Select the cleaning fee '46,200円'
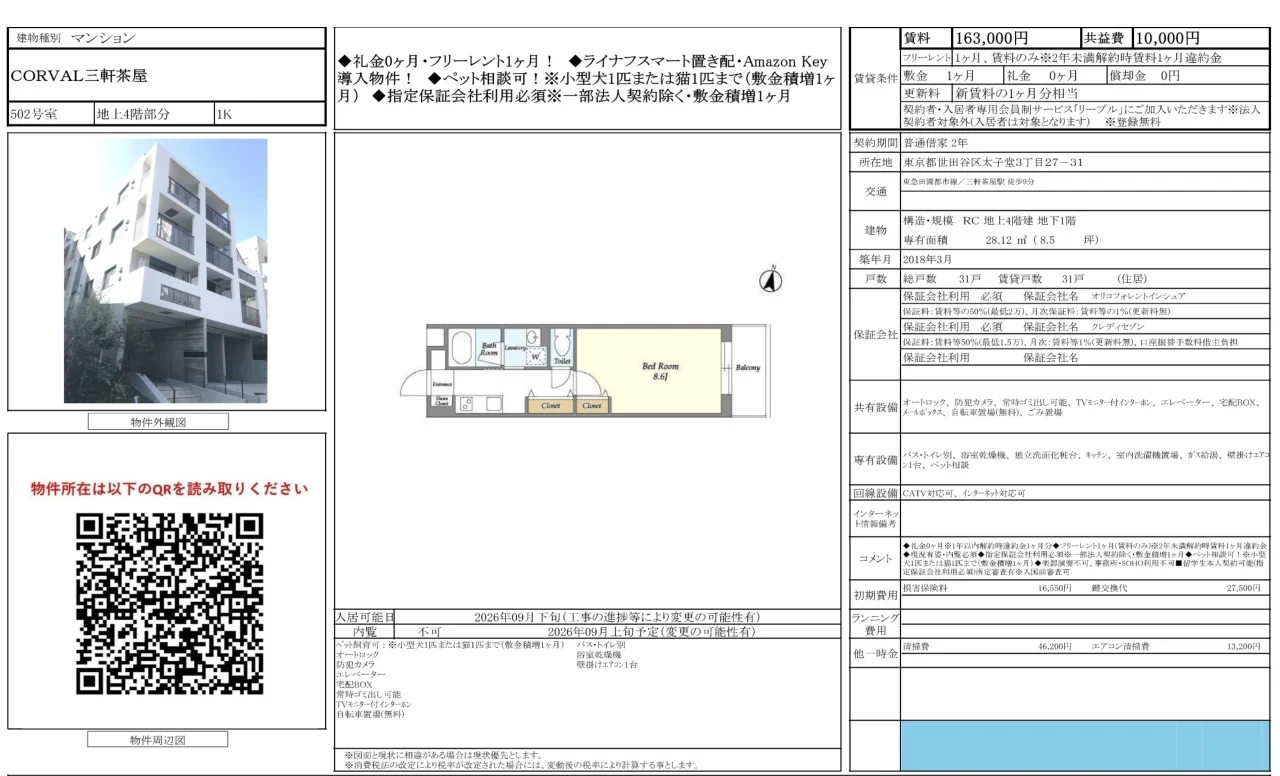 point(1054,647)
